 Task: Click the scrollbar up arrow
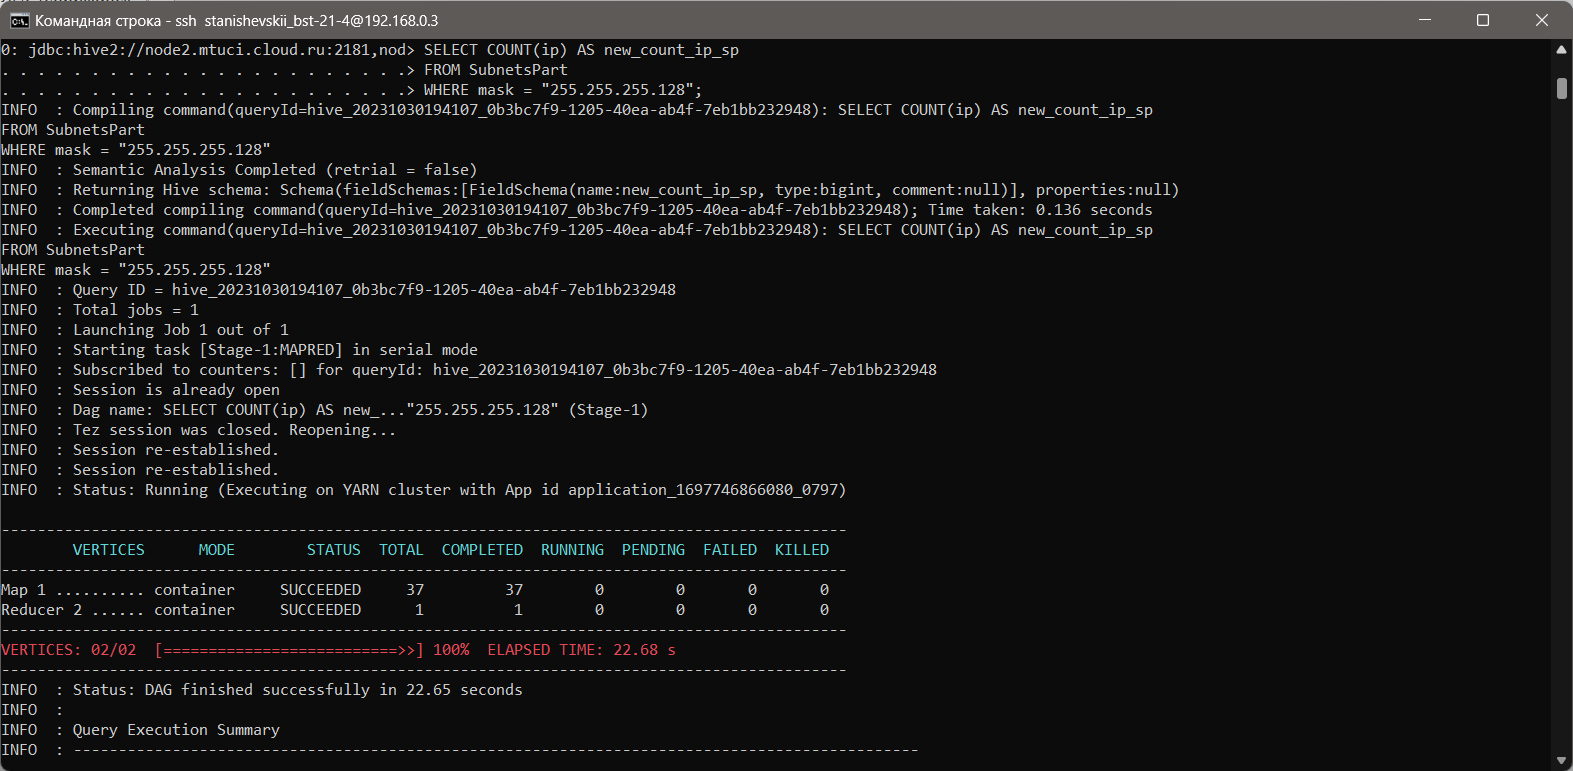[x=1561, y=49]
